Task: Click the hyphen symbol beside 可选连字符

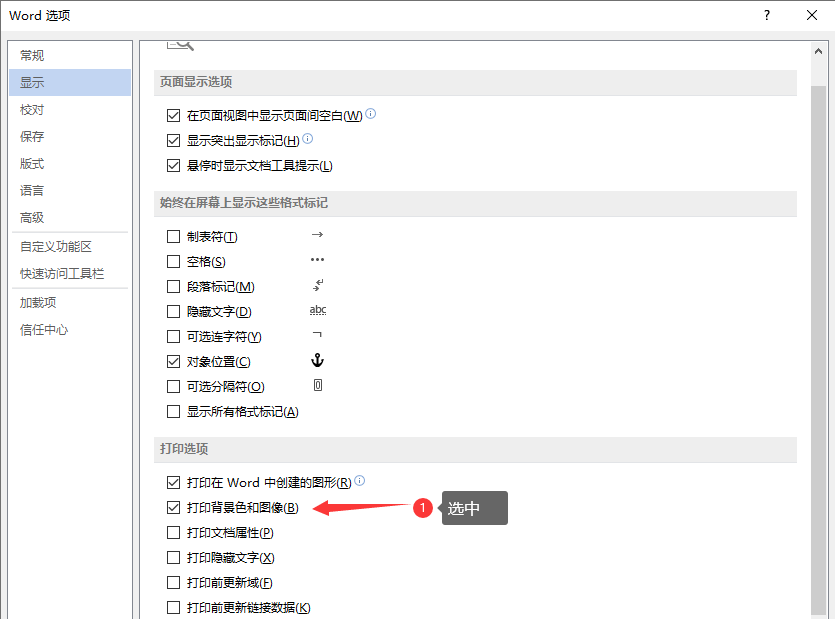Action: coord(317,334)
